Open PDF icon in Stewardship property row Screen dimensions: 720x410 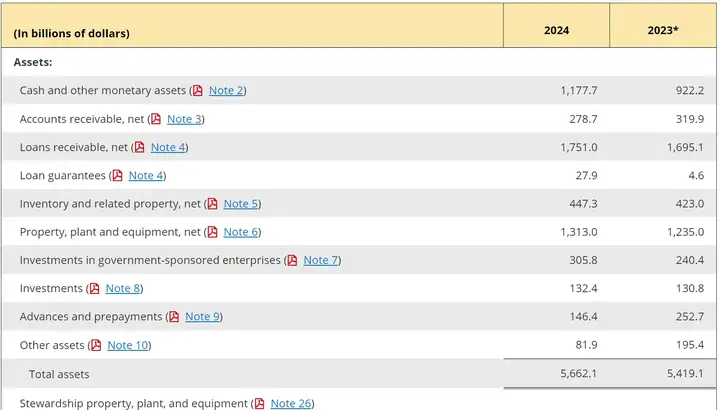pyautogui.click(x=259, y=403)
